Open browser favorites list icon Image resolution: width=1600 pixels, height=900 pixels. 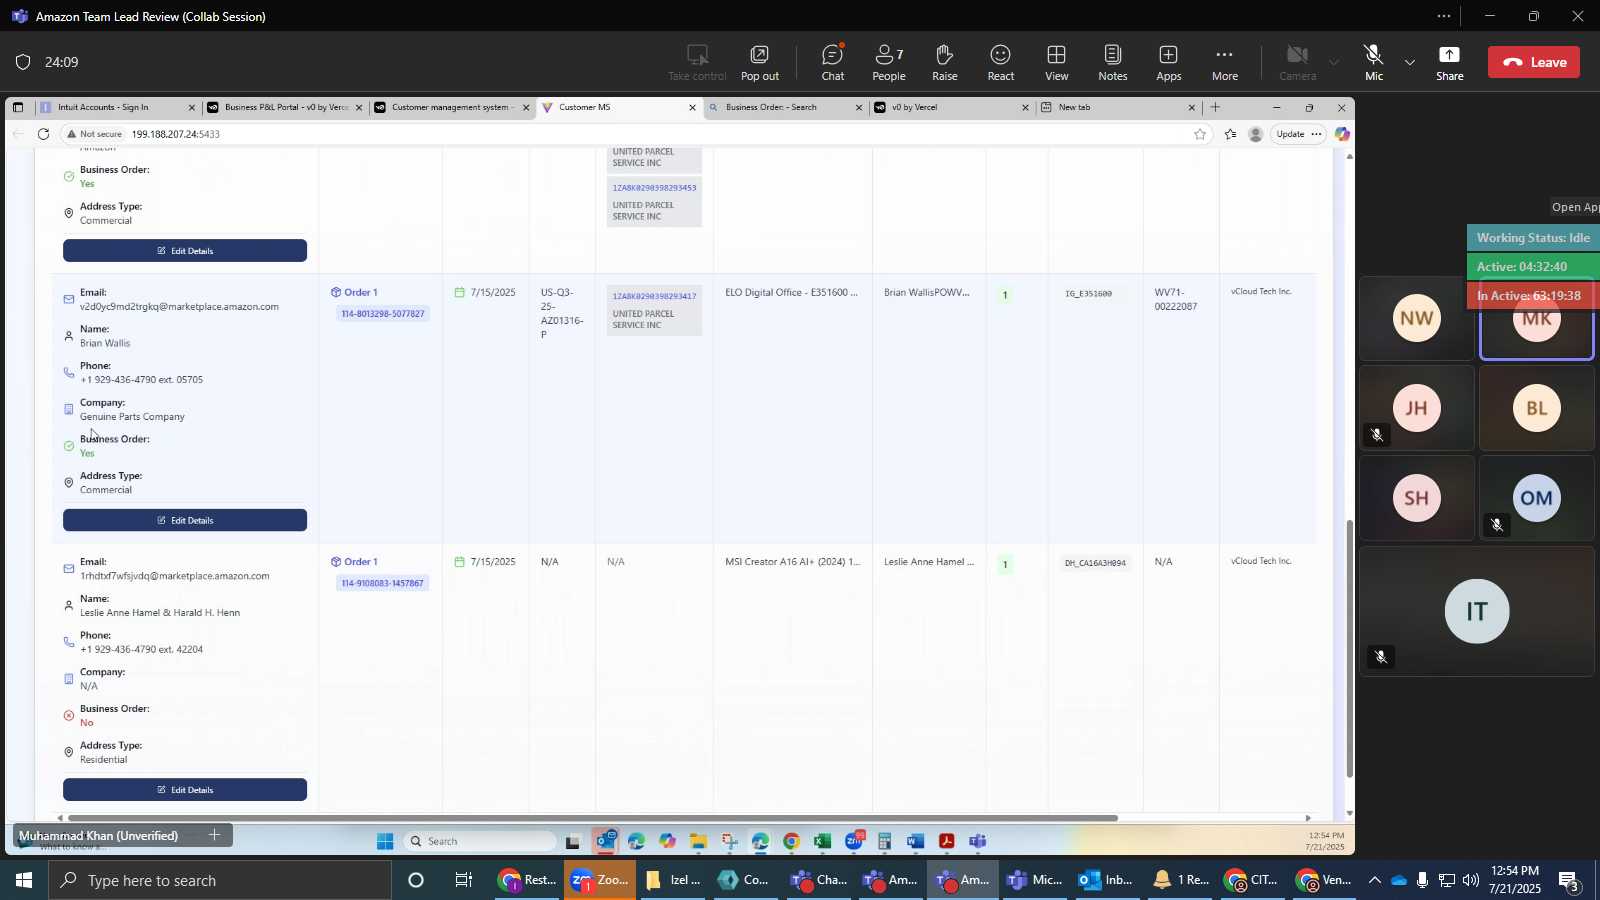1230,134
